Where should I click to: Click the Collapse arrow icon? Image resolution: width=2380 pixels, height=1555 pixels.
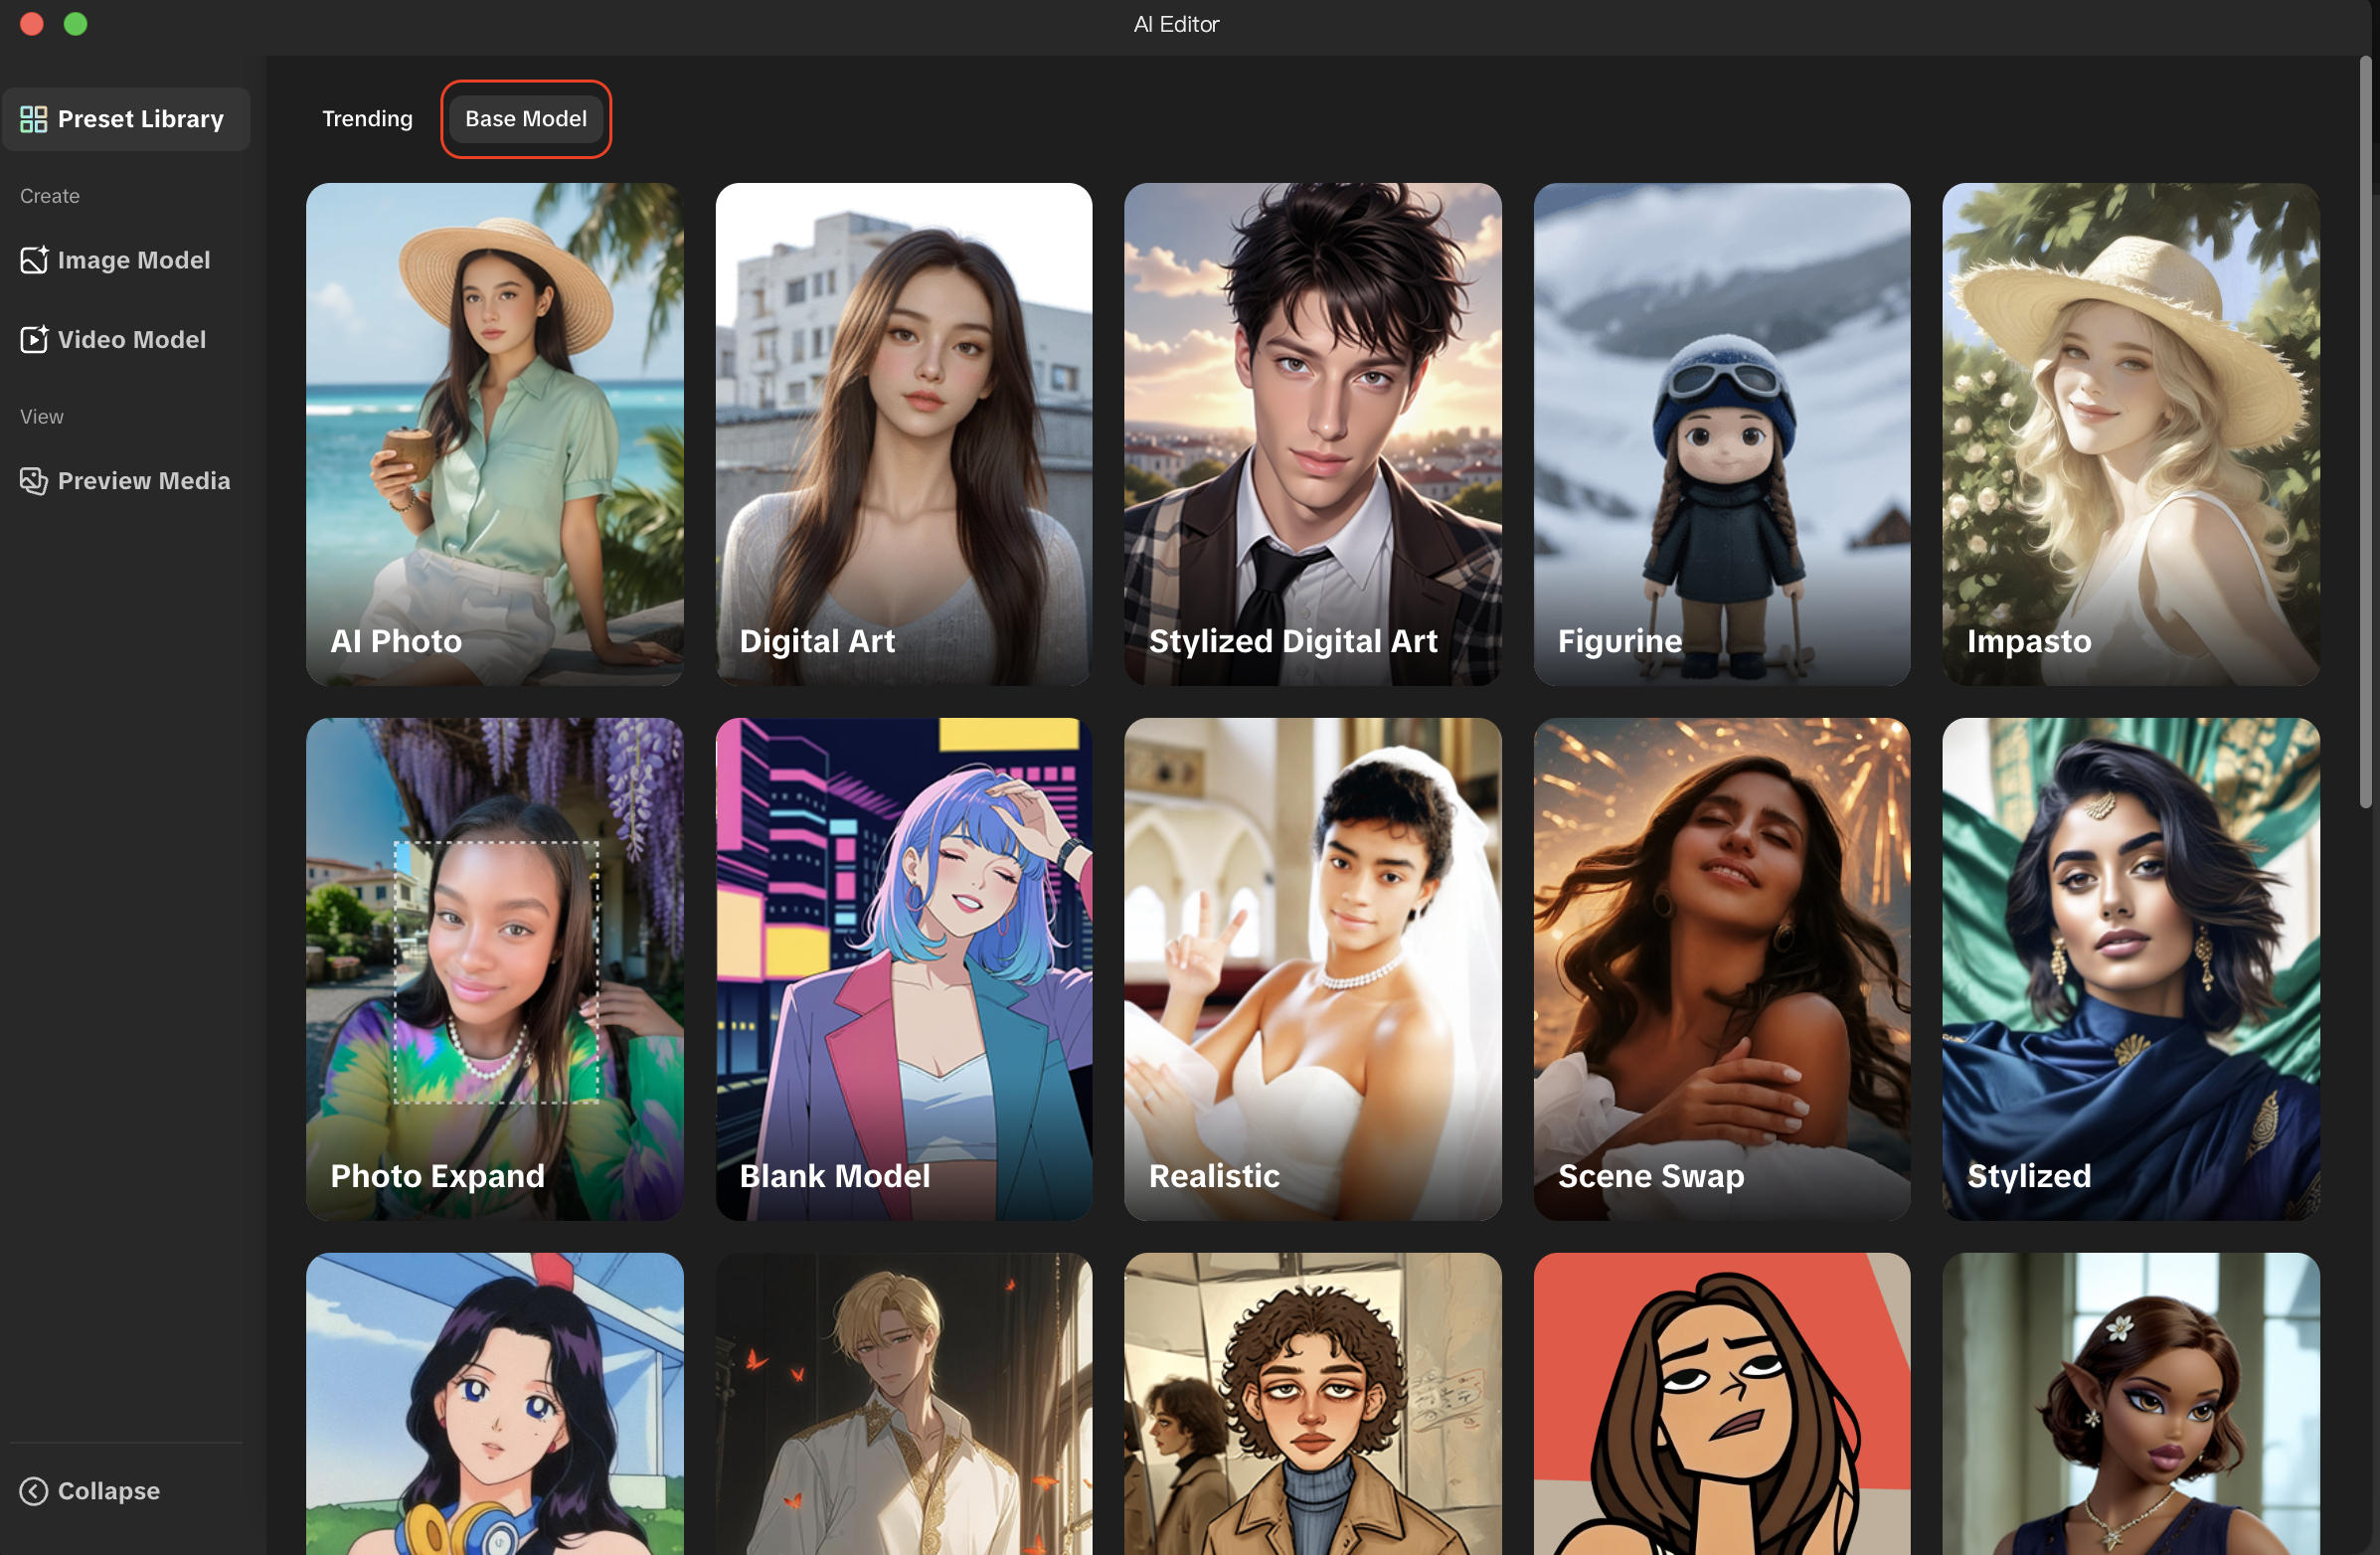point(33,1491)
